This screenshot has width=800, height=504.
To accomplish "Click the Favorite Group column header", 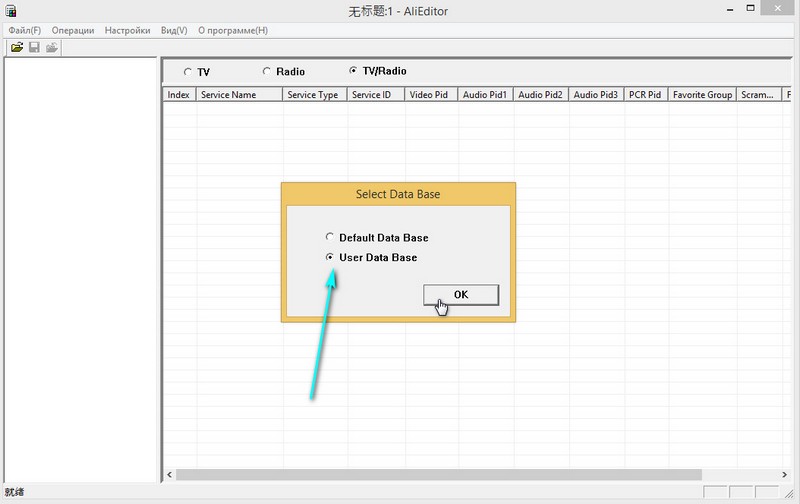I will pyautogui.click(x=703, y=94).
